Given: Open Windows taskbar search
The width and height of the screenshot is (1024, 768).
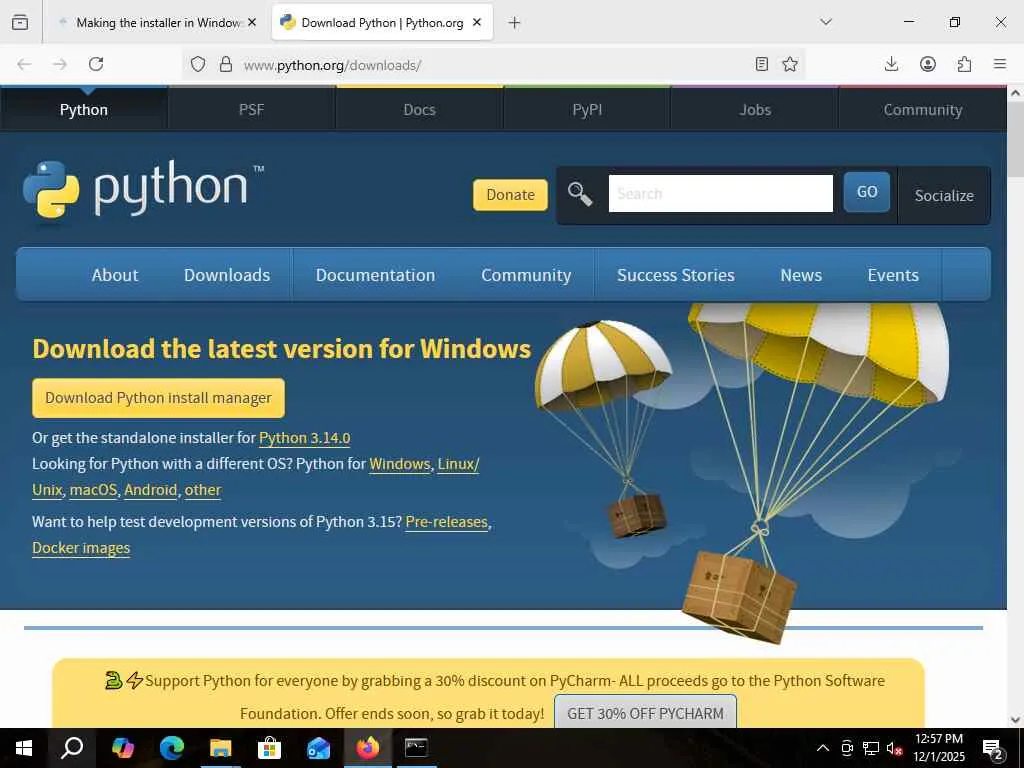Looking at the screenshot, I should coord(72,748).
